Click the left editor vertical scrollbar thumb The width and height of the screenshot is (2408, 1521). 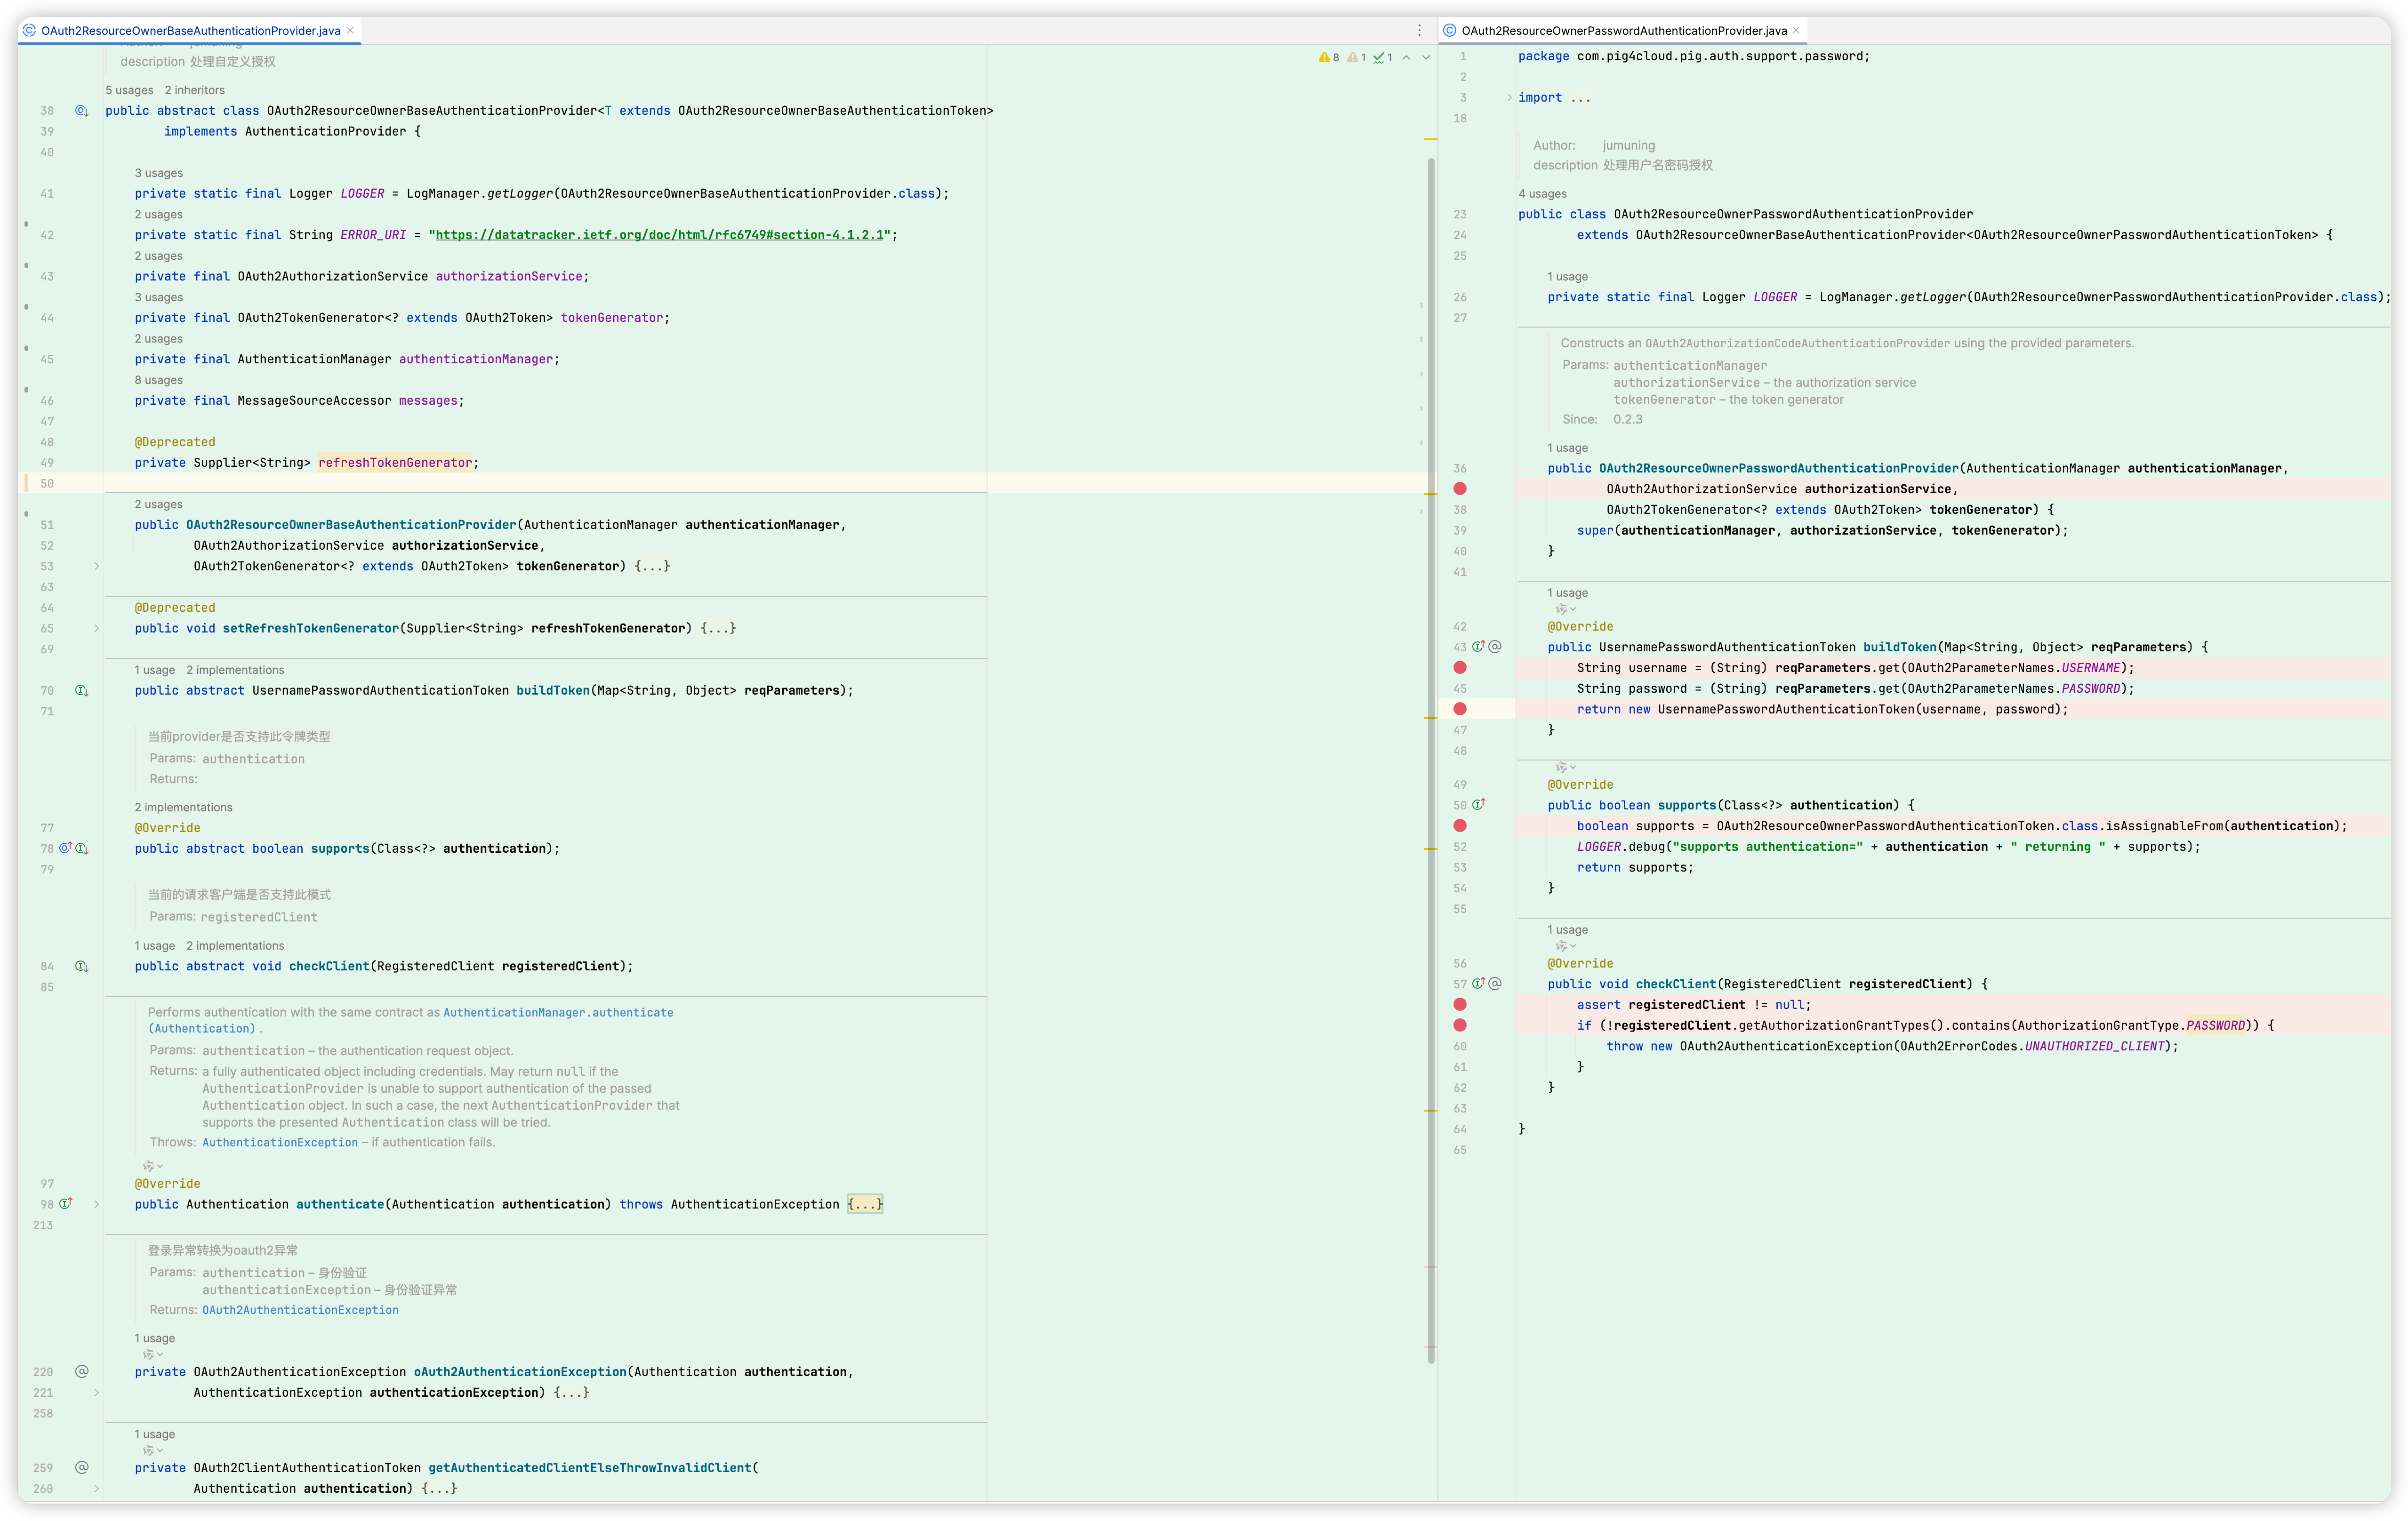[1431, 760]
